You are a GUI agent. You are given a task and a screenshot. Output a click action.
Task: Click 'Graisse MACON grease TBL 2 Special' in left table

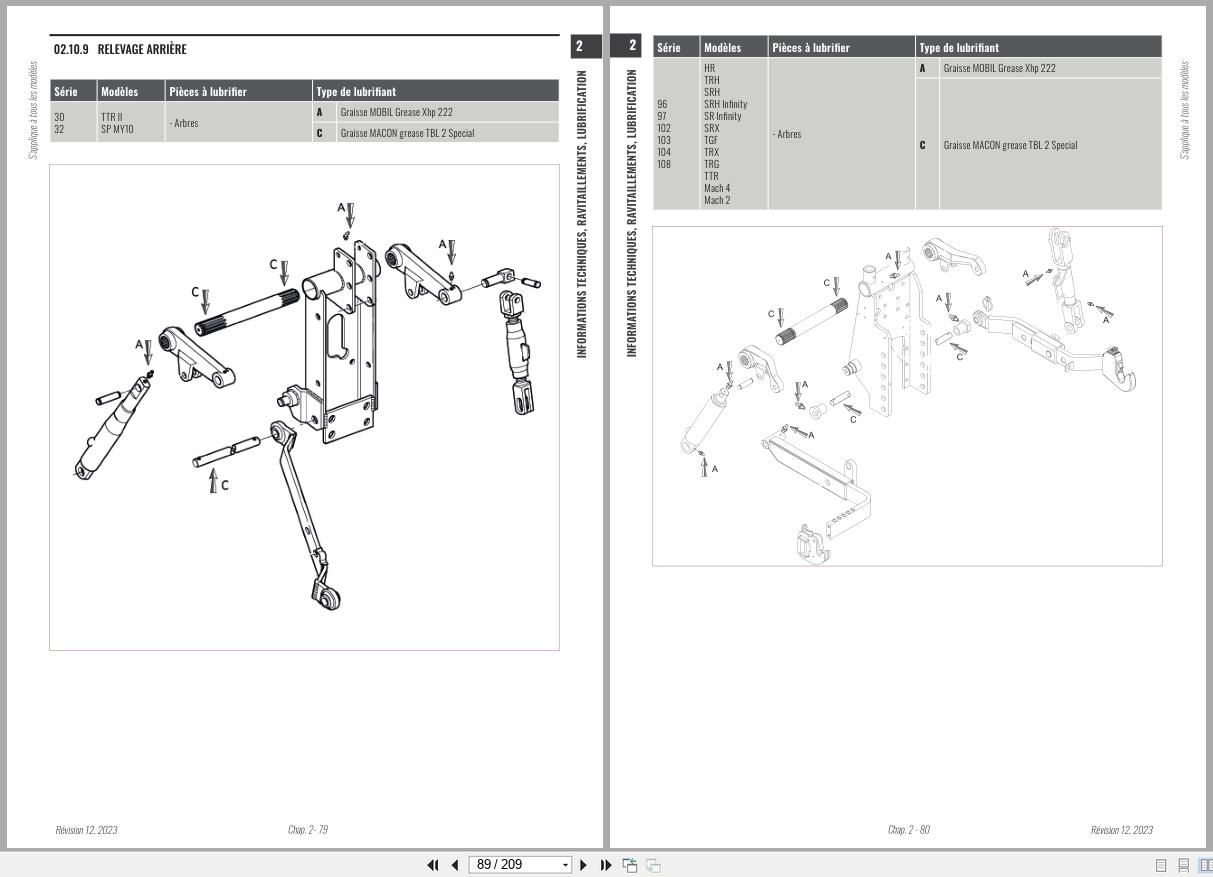point(407,133)
